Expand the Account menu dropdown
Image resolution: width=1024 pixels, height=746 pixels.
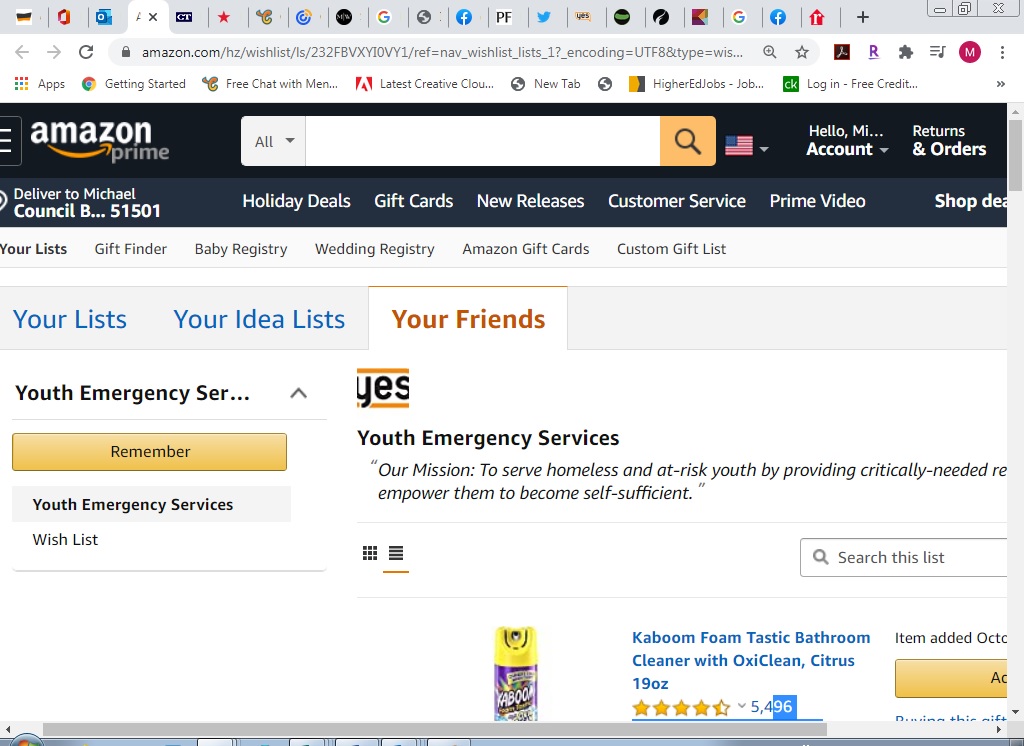(847, 140)
